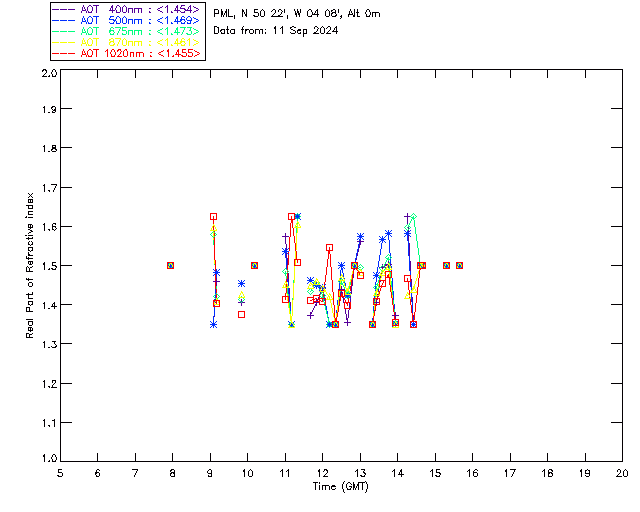Click the x-axis tick label "15"
The image size is (640, 512).
pos(435,473)
